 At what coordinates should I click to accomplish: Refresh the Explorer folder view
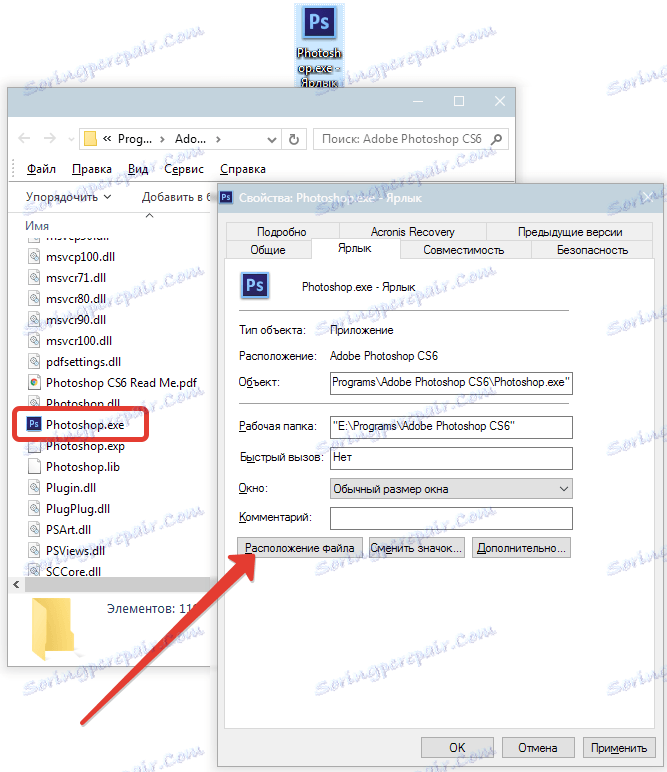coord(294,139)
